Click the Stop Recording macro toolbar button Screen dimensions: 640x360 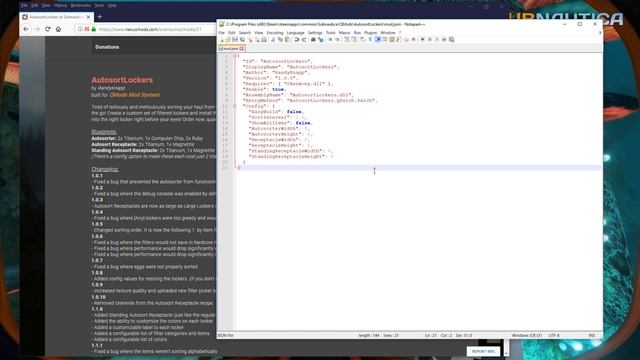coord(430,40)
